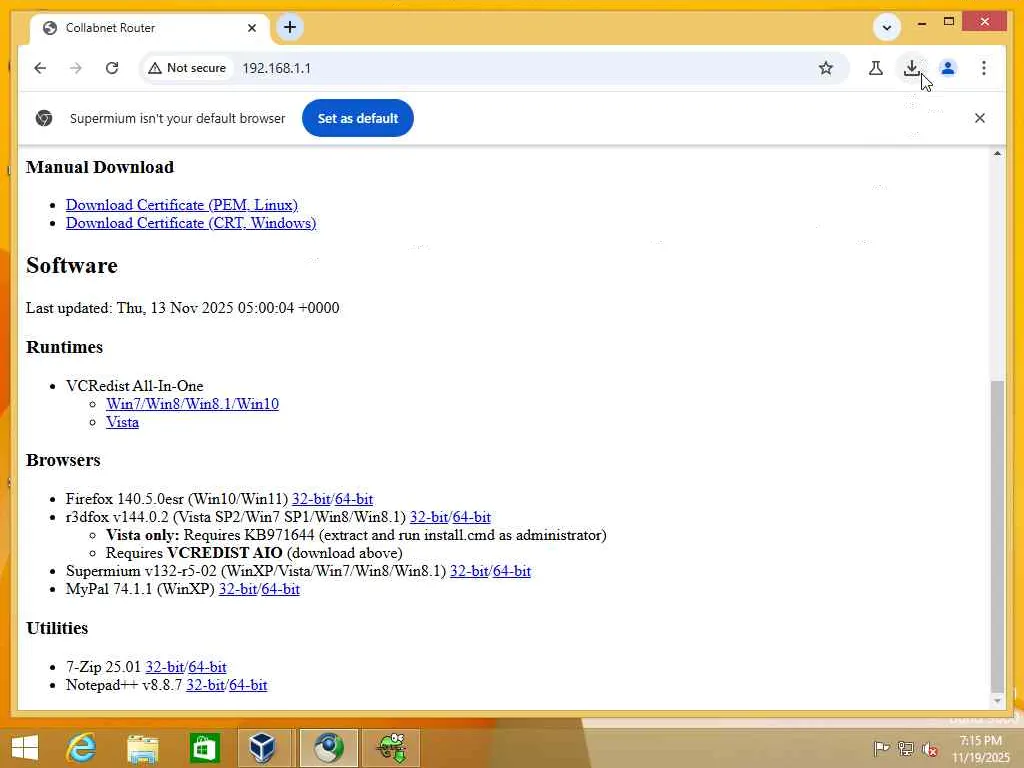Image resolution: width=1024 pixels, height=768 pixels.
Task: Open the Win7/Win8/Win8.1/Win10 VCRedist link
Action: 192,404
